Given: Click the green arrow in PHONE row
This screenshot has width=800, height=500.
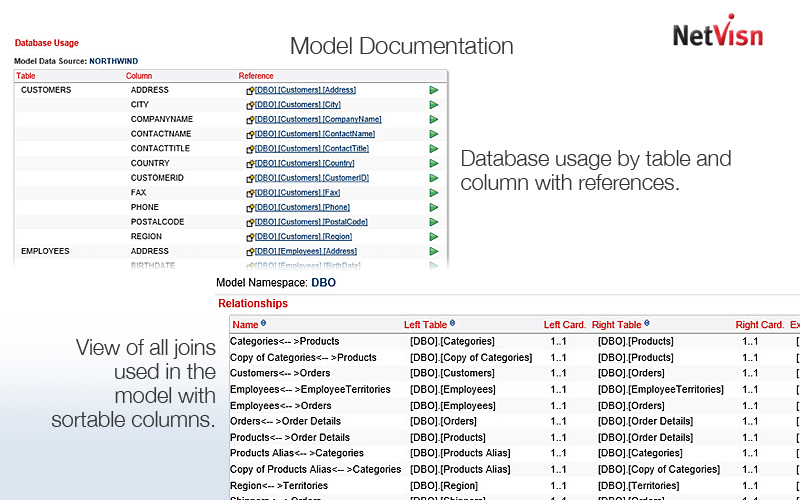Looking at the screenshot, I should pos(434,208).
